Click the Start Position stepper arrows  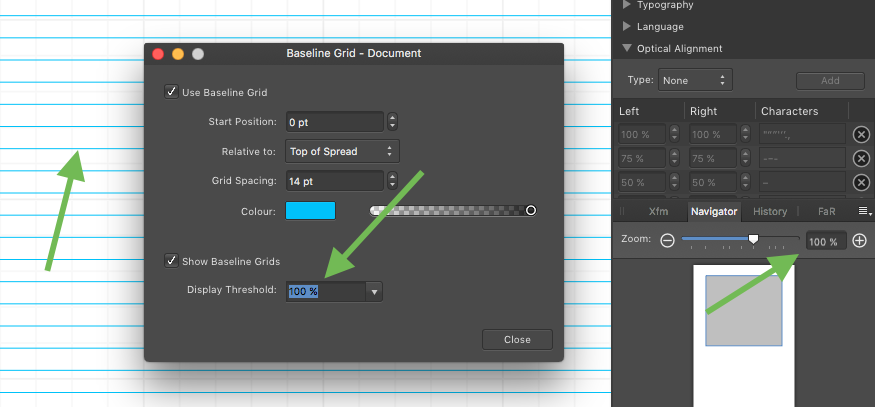392,122
